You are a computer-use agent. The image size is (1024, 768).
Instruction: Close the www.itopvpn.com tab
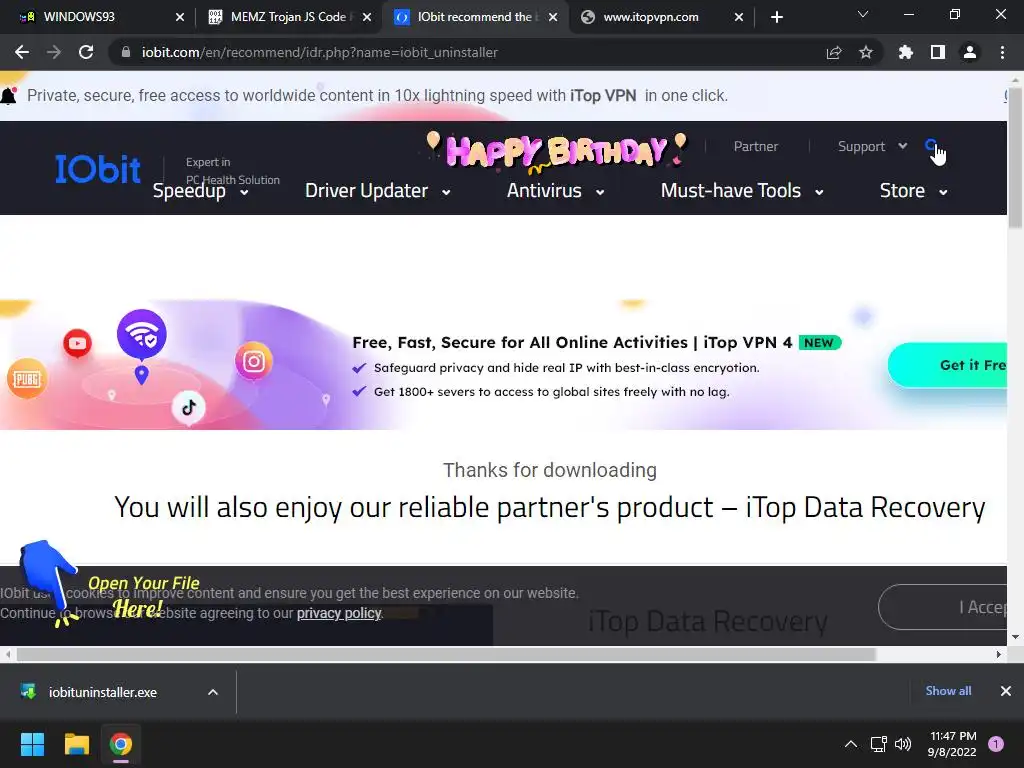[x=739, y=17]
